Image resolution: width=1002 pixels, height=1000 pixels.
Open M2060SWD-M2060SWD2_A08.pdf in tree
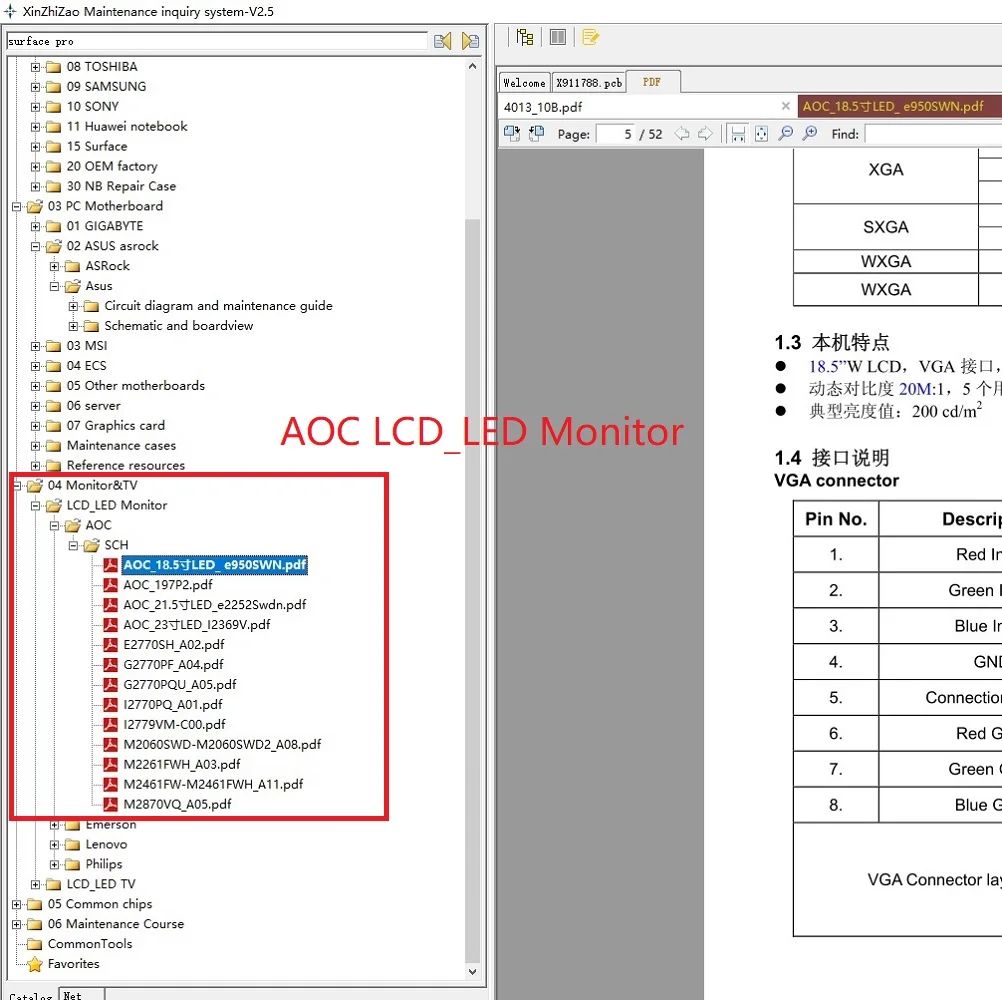222,744
